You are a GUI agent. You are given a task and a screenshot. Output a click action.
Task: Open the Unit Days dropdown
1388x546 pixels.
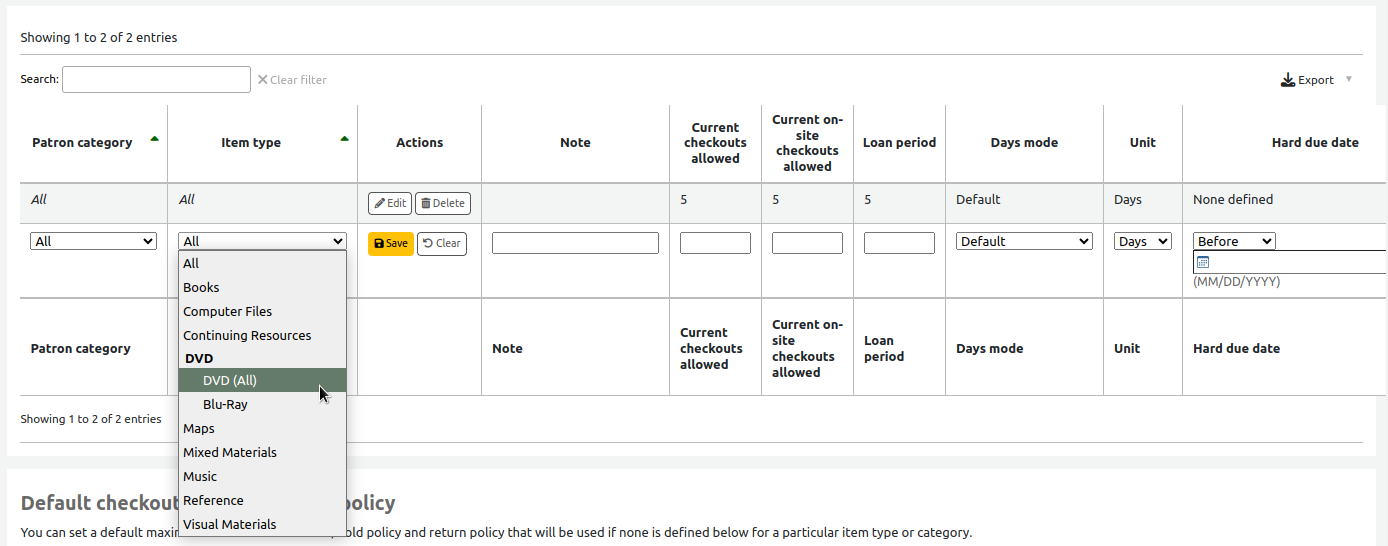tap(1142, 241)
